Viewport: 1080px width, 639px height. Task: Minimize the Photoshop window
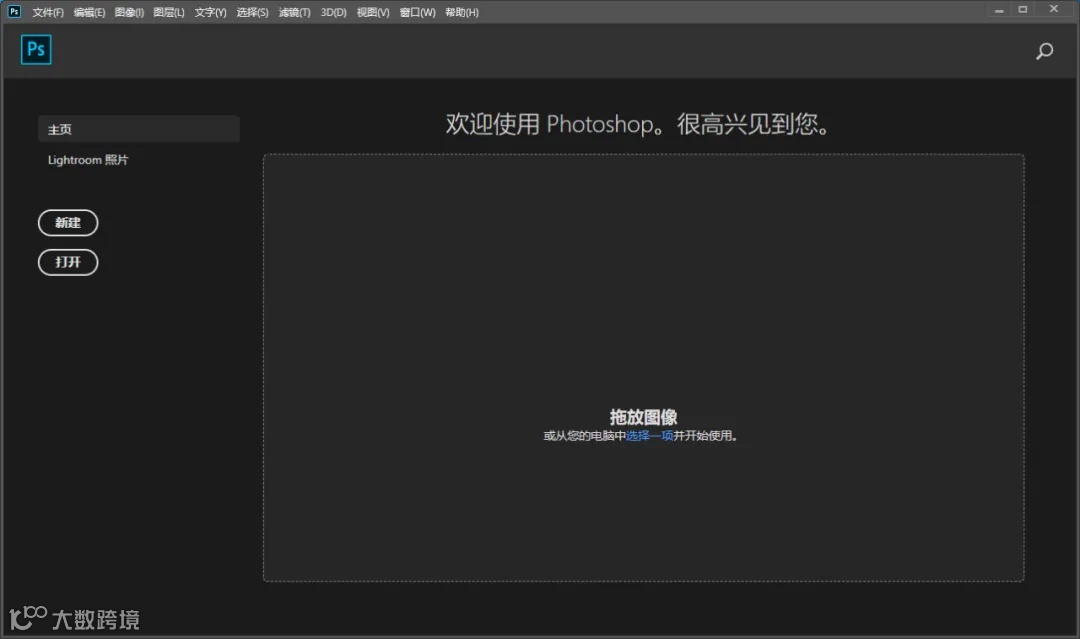click(x=999, y=10)
